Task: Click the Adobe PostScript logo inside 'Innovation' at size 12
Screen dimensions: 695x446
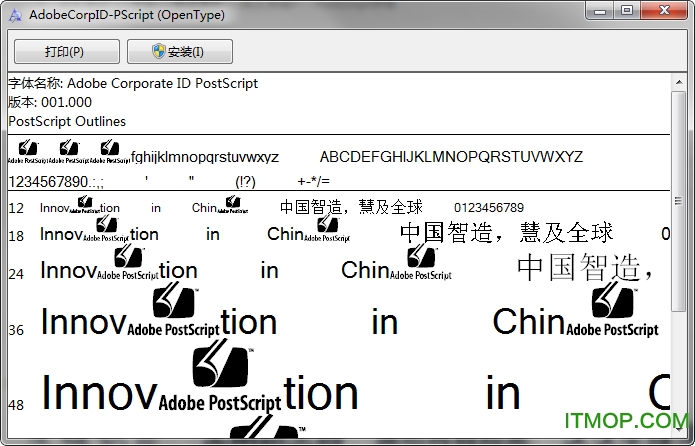Action: coord(84,205)
